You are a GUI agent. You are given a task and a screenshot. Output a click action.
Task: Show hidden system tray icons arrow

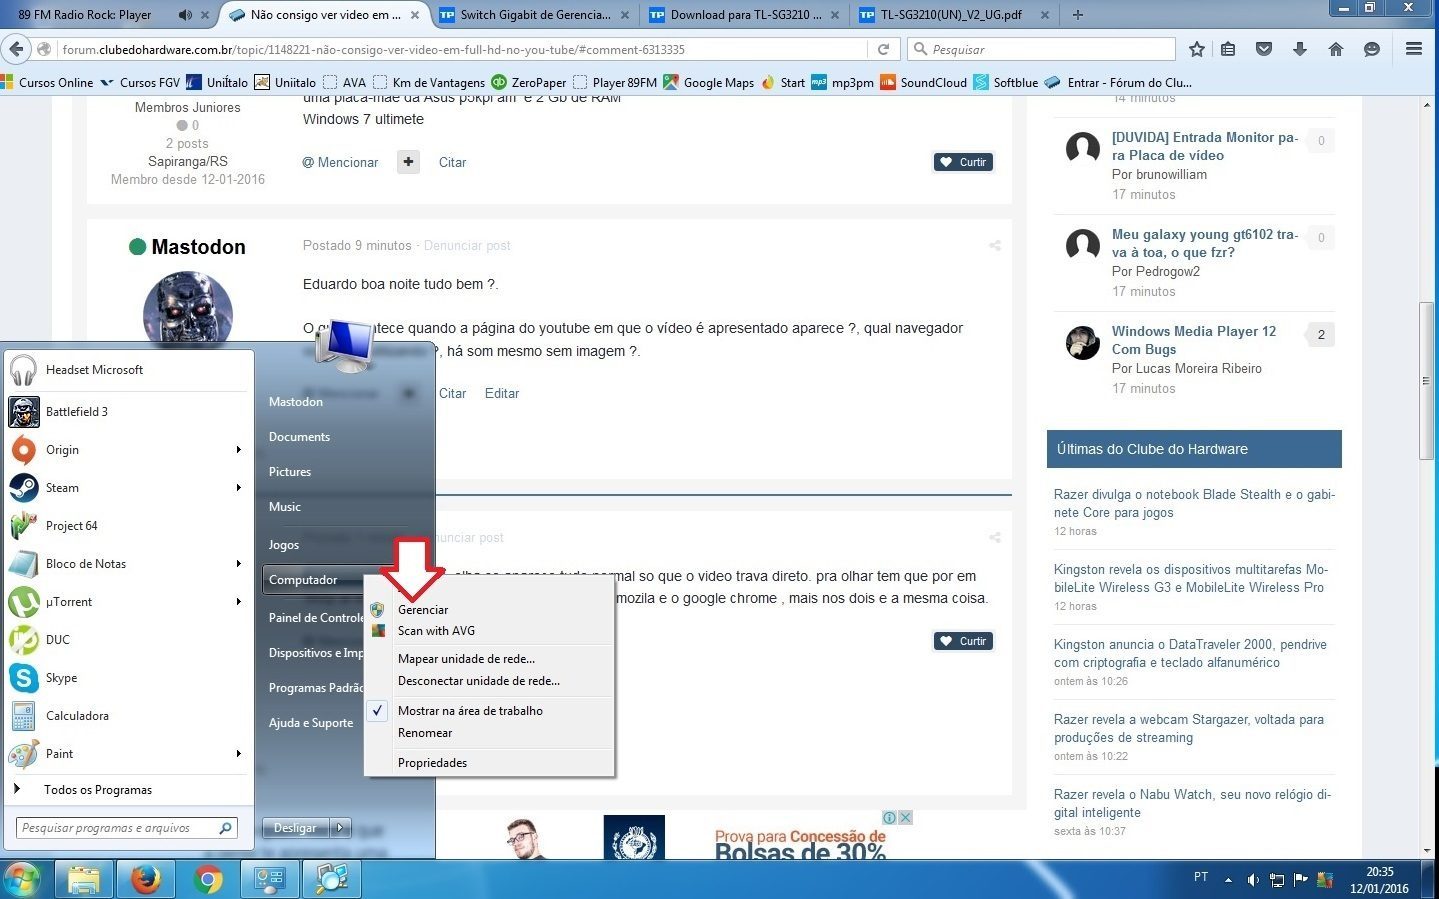tap(1228, 880)
